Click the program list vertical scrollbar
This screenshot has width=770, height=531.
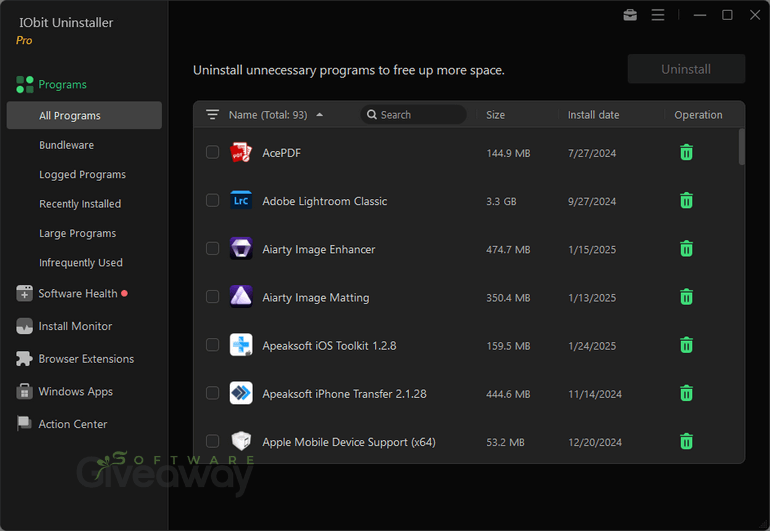[x=742, y=147]
